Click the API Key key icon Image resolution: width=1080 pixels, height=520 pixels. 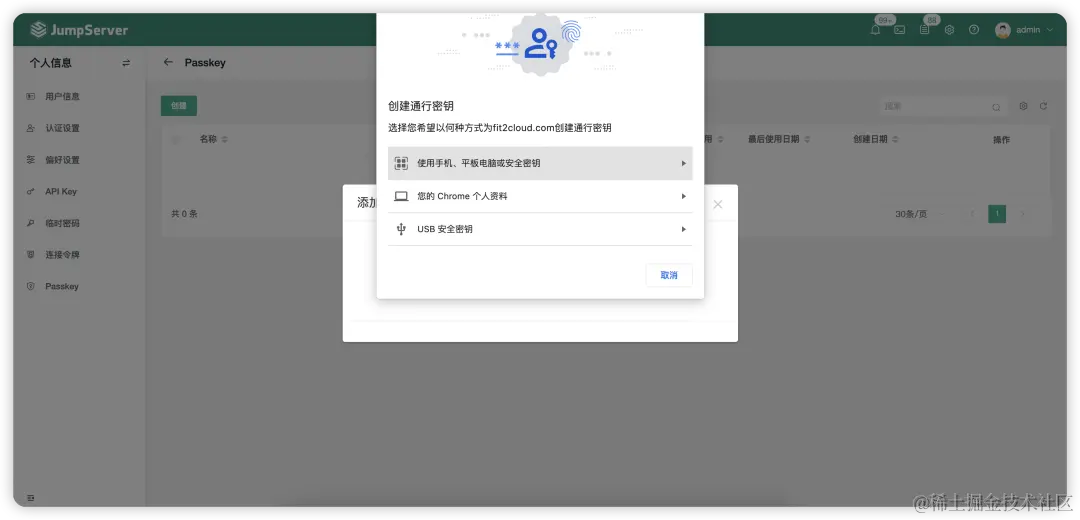[x=30, y=191]
